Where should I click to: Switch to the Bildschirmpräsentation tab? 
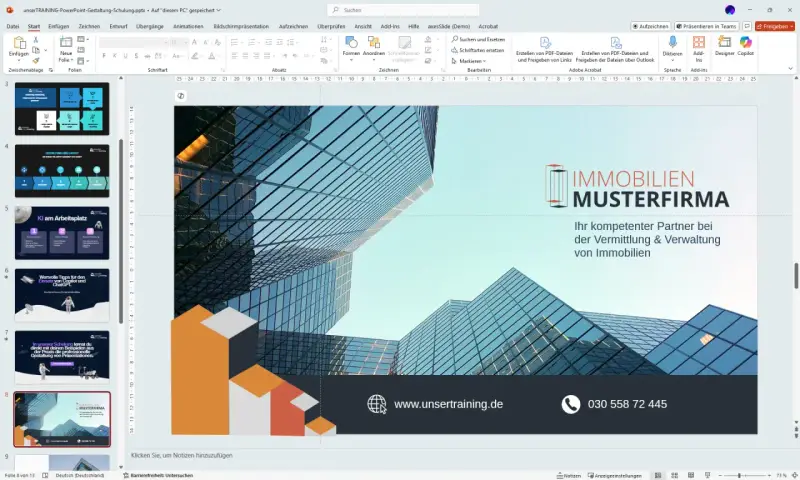241,26
